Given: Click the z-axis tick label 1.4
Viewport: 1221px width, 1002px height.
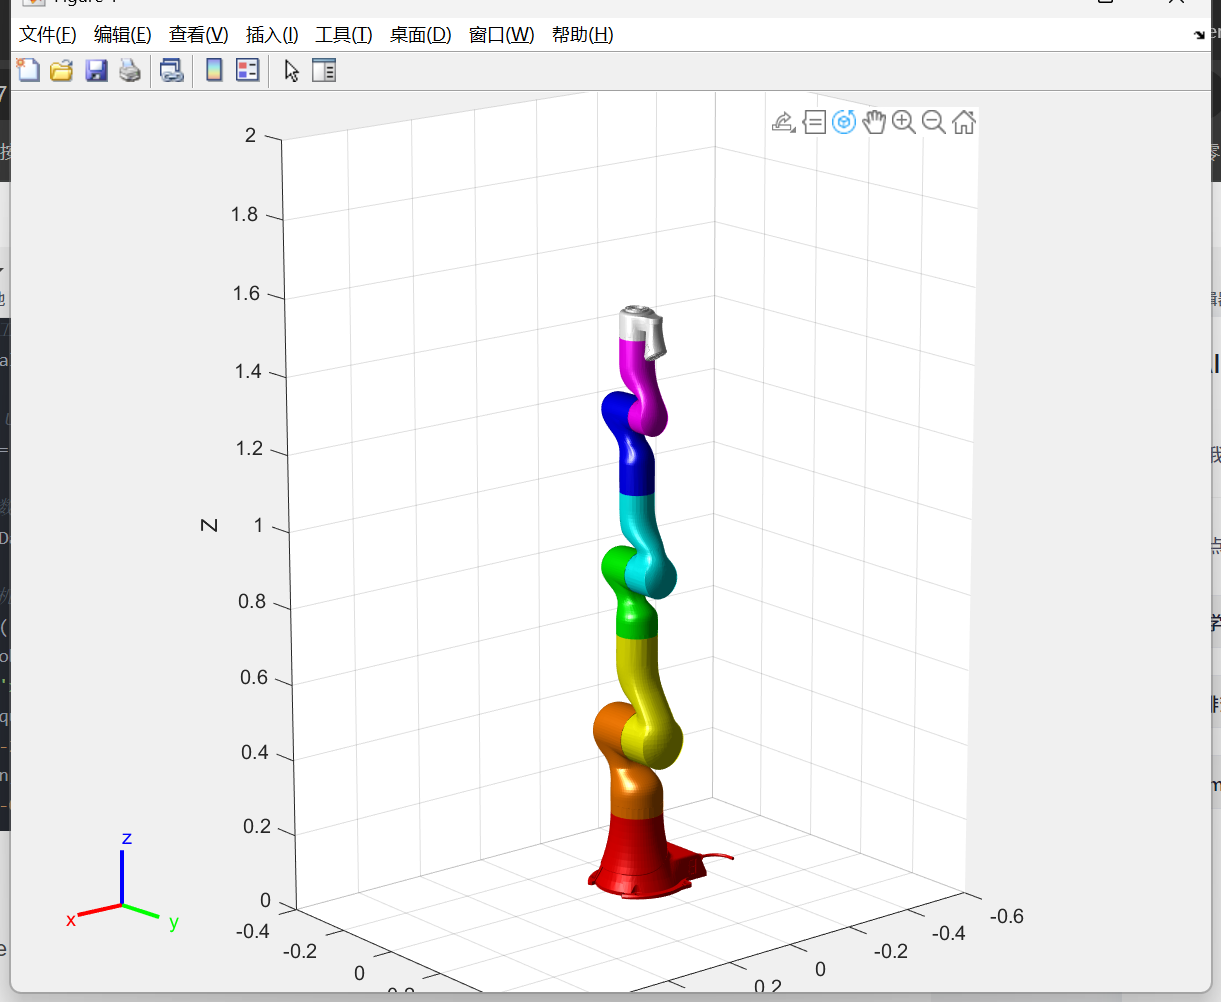Looking at the screenshot, I should [248, 372].
